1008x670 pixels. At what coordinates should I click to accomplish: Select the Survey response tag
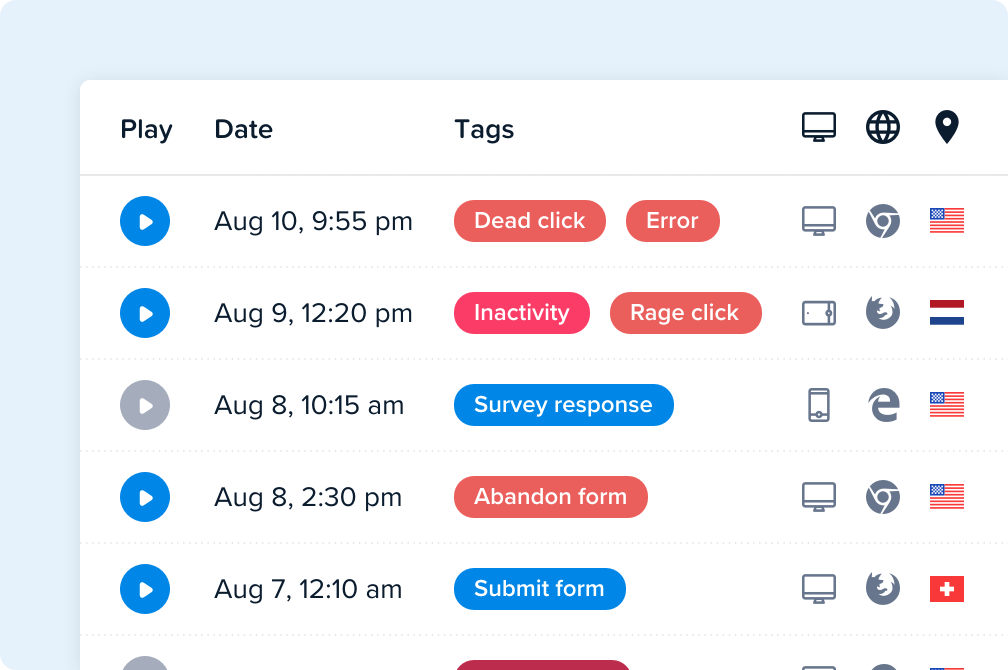click(564, 404)
